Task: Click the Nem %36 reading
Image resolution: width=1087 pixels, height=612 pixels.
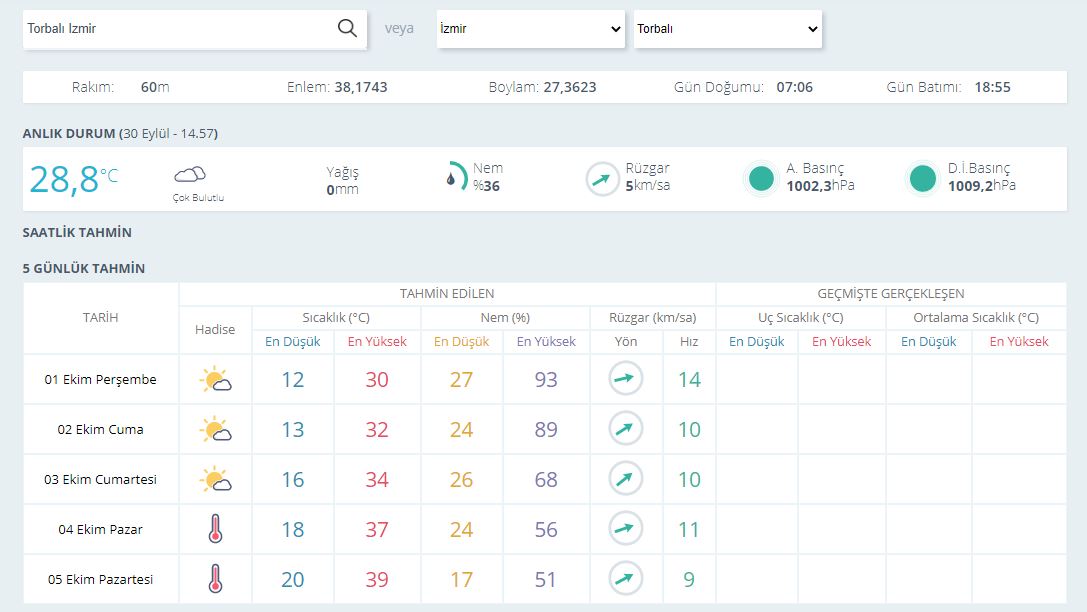Action: pyautogui.click(x=488, y=177)
